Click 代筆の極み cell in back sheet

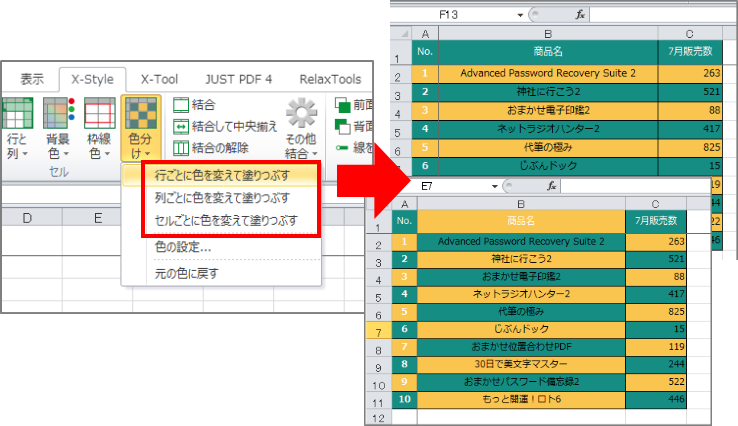click(x=548, y=147)
